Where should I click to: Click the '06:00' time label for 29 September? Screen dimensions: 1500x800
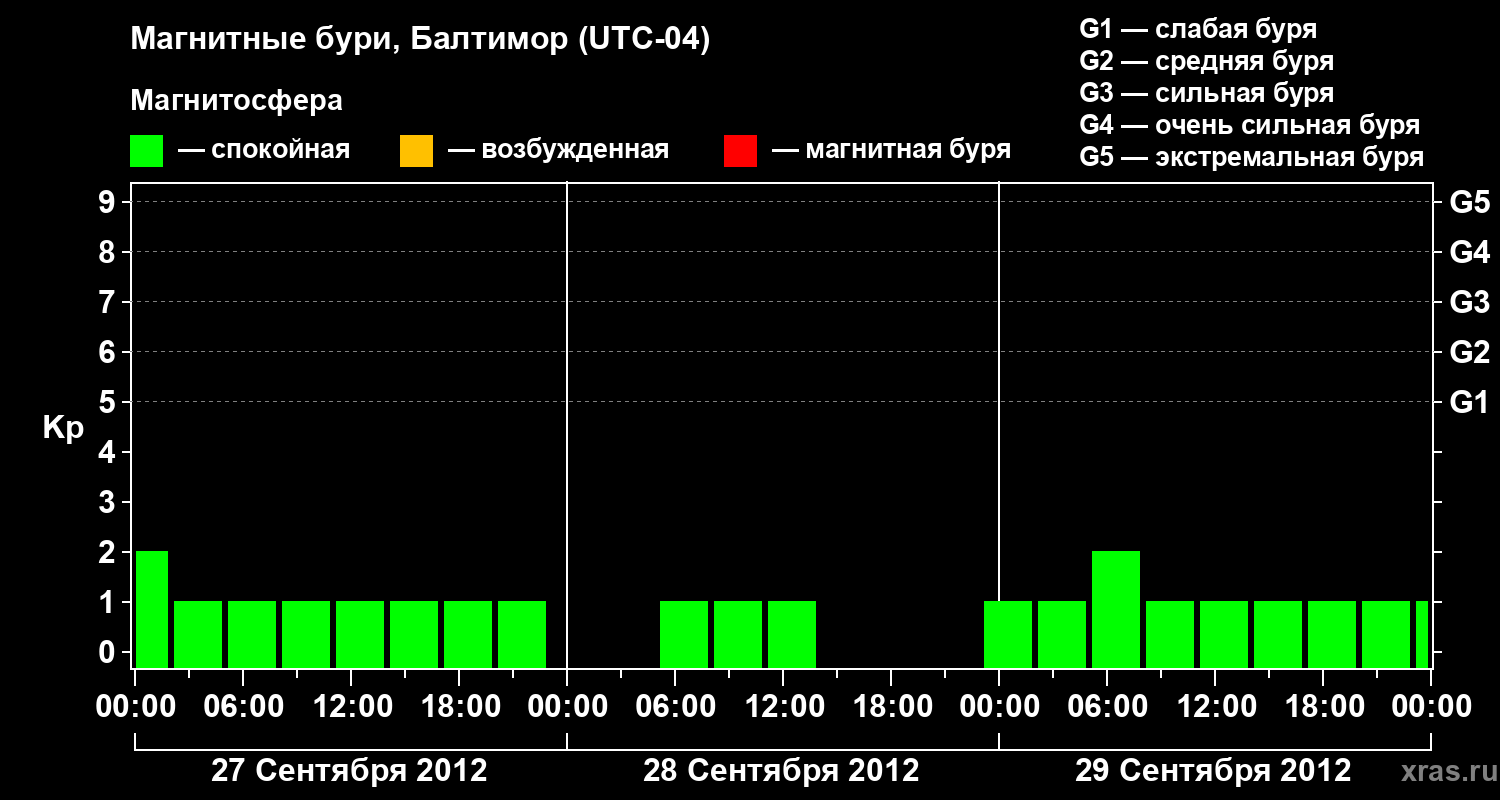(x=1107, y=707)
